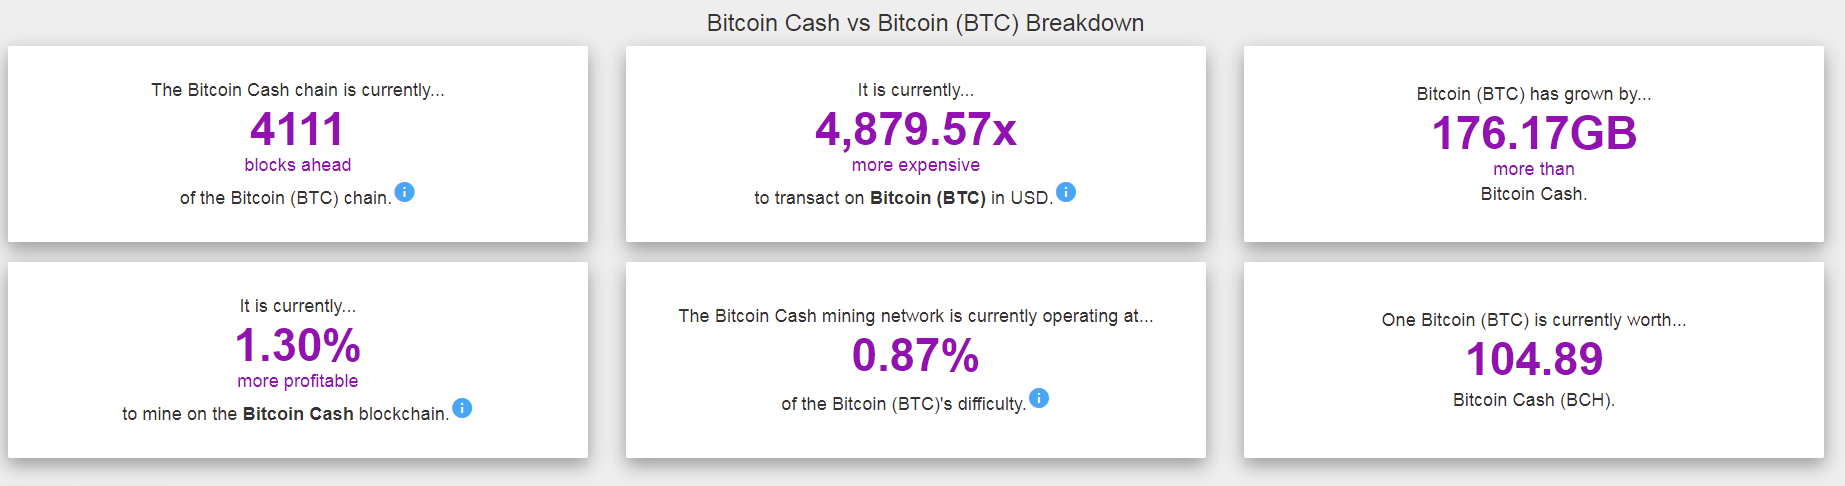Click bold 'Bitcoin (BTC)' in transaction card
Image resolution: width=1845 pixels, height=486 pixels.
pos(928,198)
